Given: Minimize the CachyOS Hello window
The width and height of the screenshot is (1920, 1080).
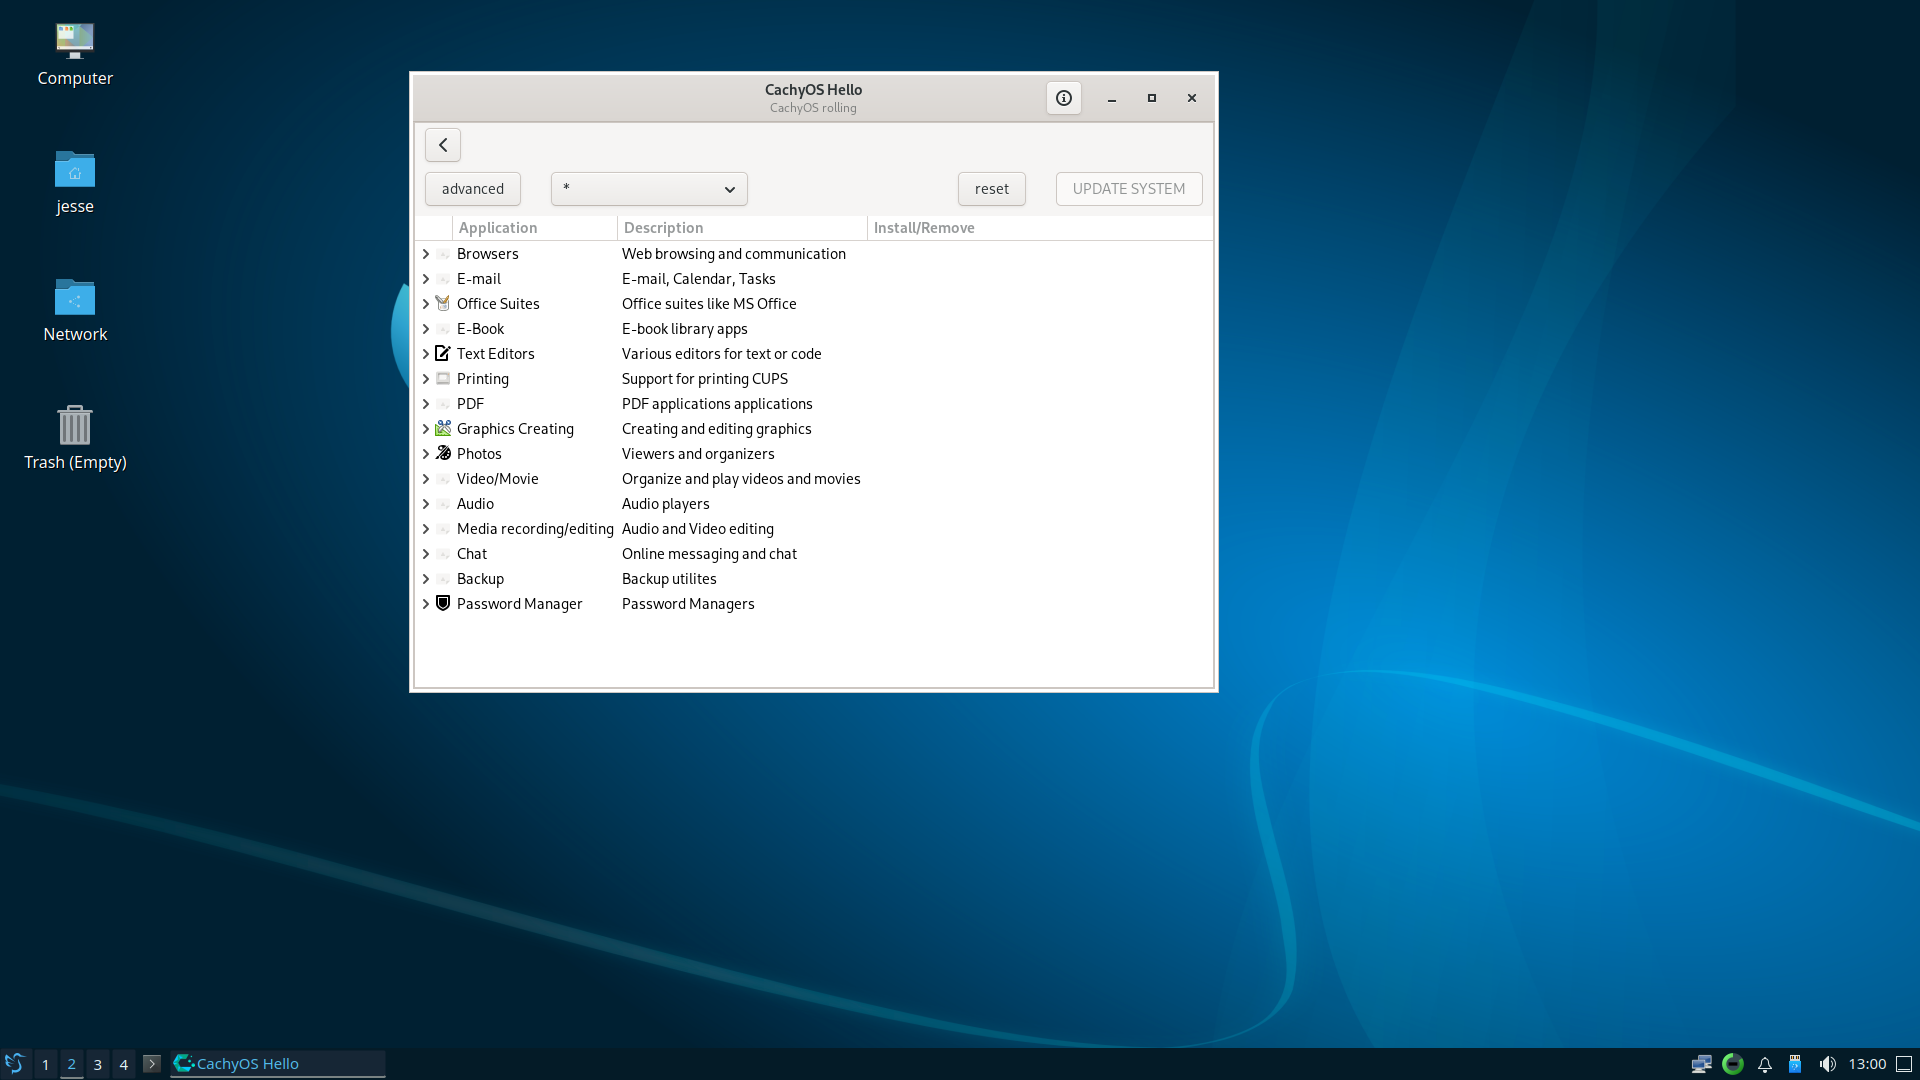Looking at the screenshot, I should tap(1112, 98).
